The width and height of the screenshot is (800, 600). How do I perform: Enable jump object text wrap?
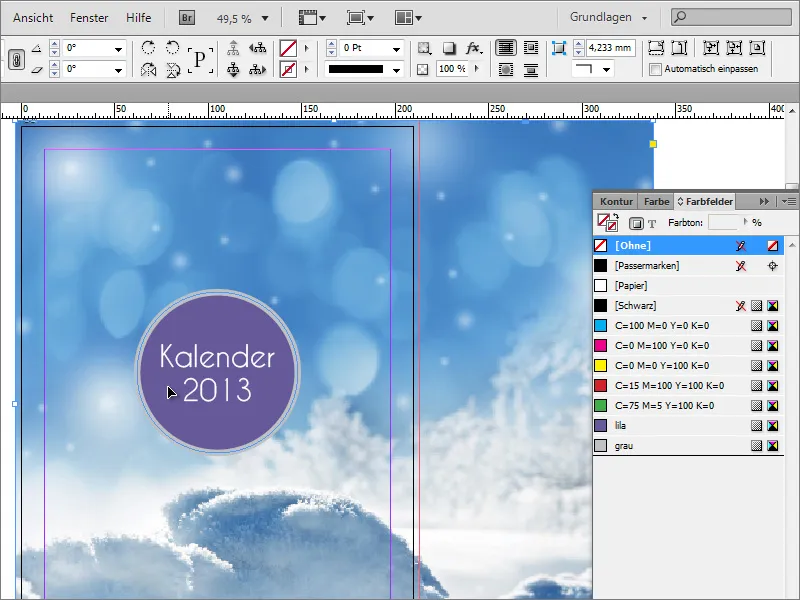click(x=531, y=69)
